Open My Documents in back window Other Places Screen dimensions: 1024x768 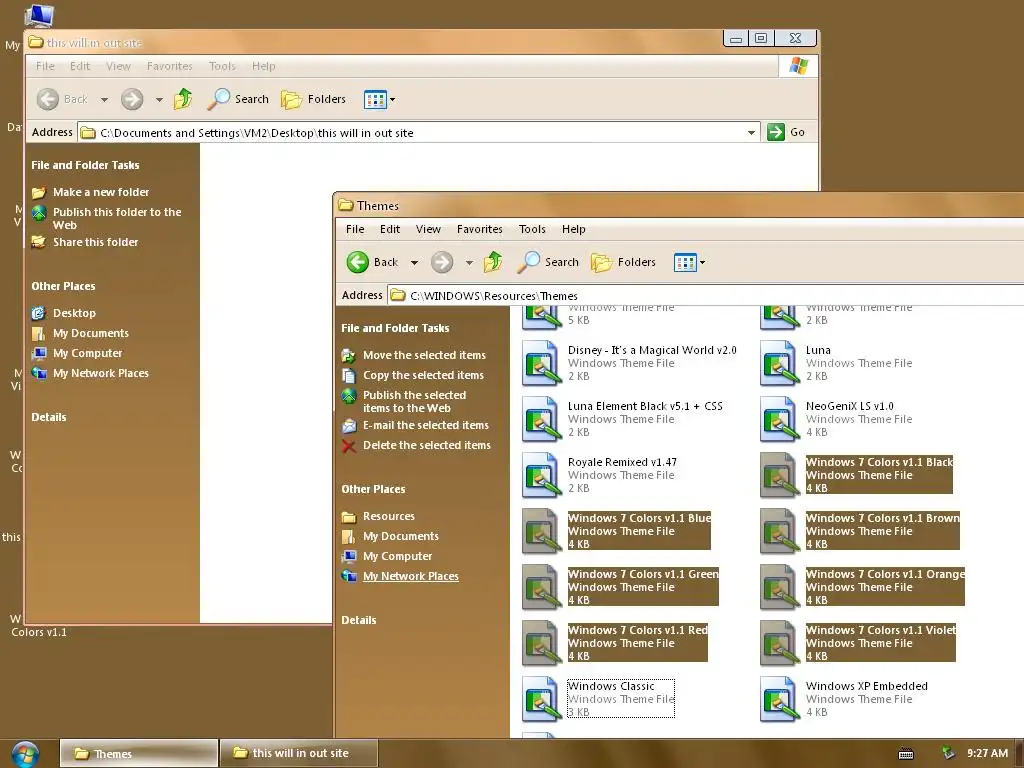(91, 333)
